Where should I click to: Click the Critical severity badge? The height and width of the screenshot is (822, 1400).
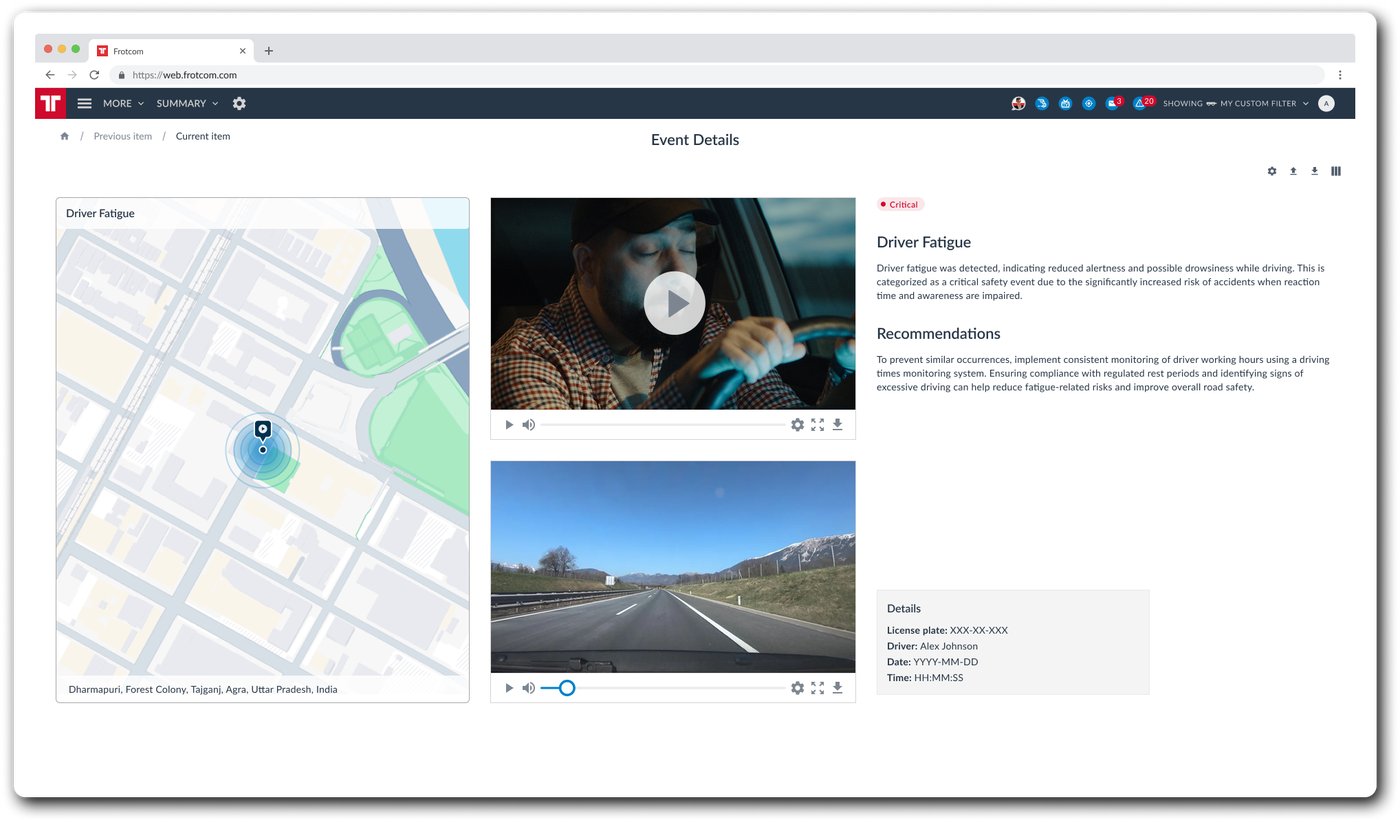click(900, 205)
